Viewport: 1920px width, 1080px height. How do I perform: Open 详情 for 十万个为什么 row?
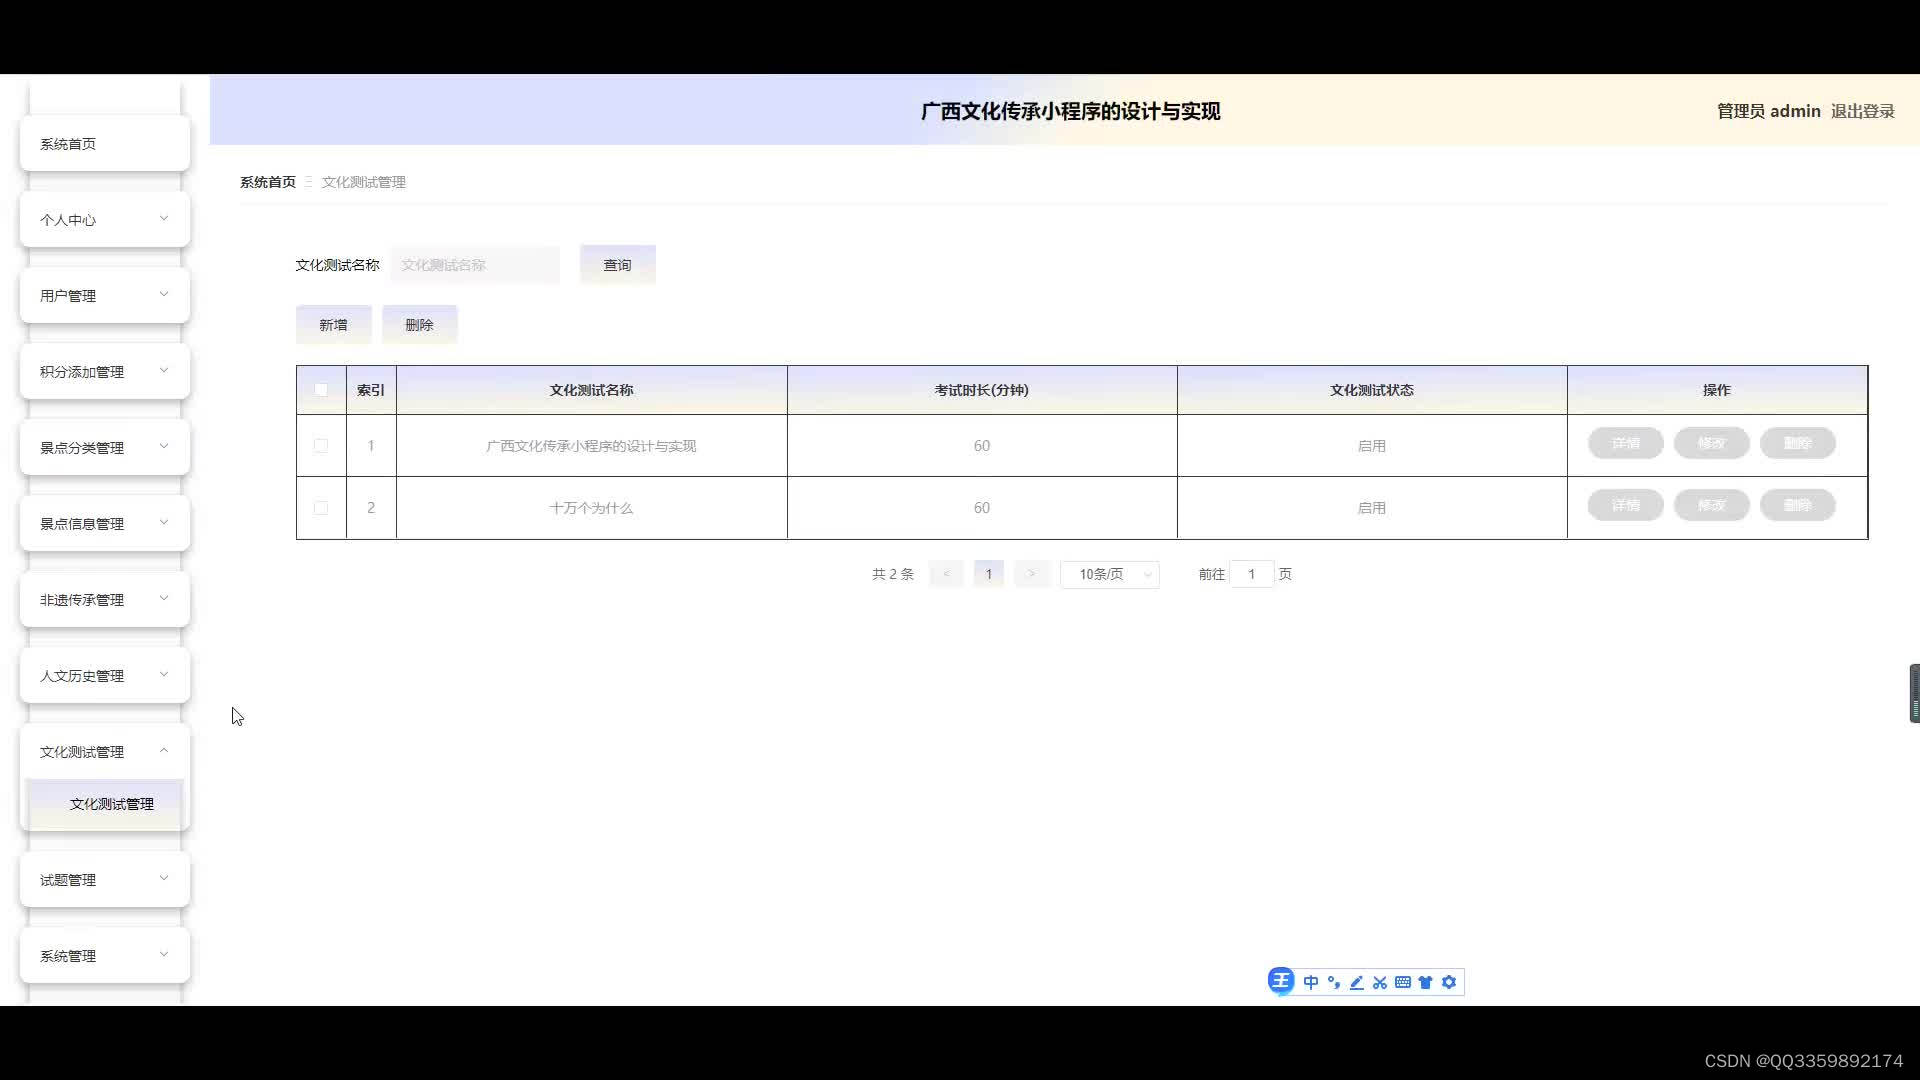coord(1626,505)
